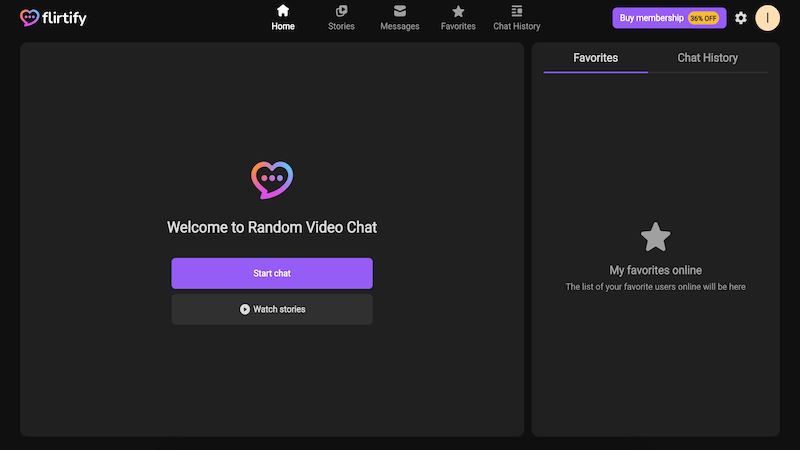This screenshot has height=450, width=800.
Task: Click the 36% OFF discount badge
Action: tap(703, 18)
